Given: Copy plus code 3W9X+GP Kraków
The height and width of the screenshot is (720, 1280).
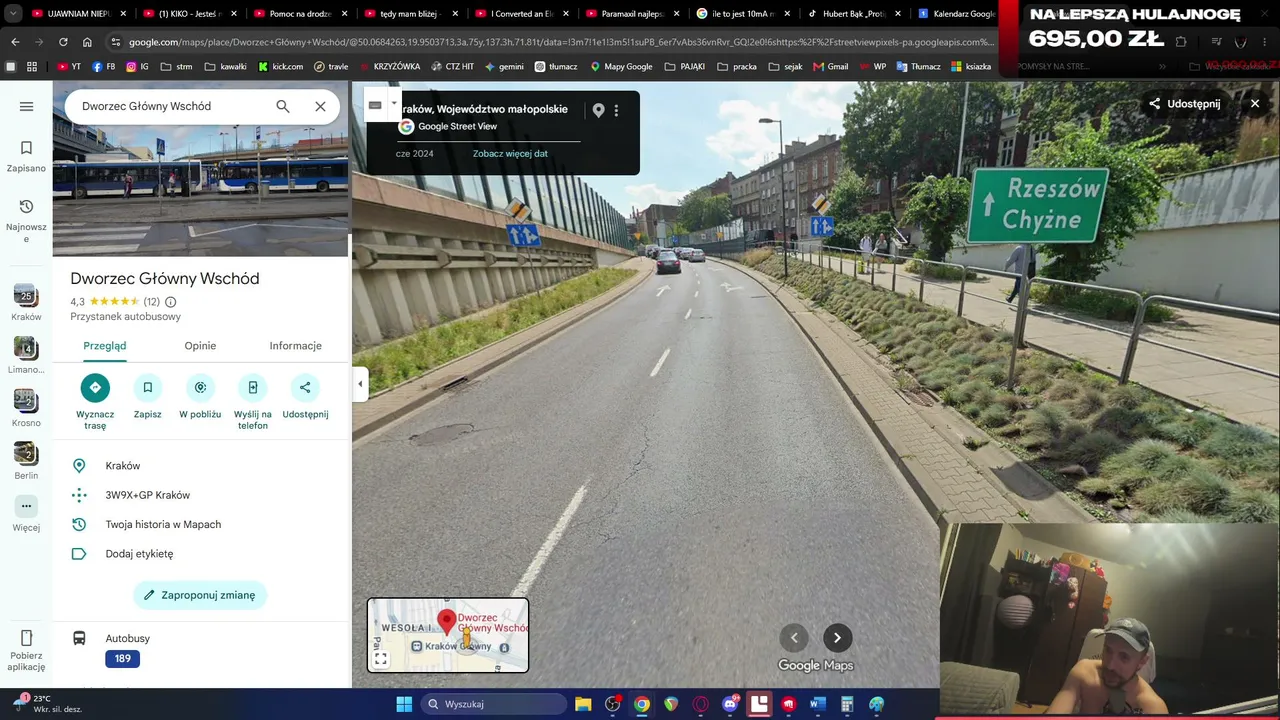Looking at the screenshot, I should click(x=200, y=495).
